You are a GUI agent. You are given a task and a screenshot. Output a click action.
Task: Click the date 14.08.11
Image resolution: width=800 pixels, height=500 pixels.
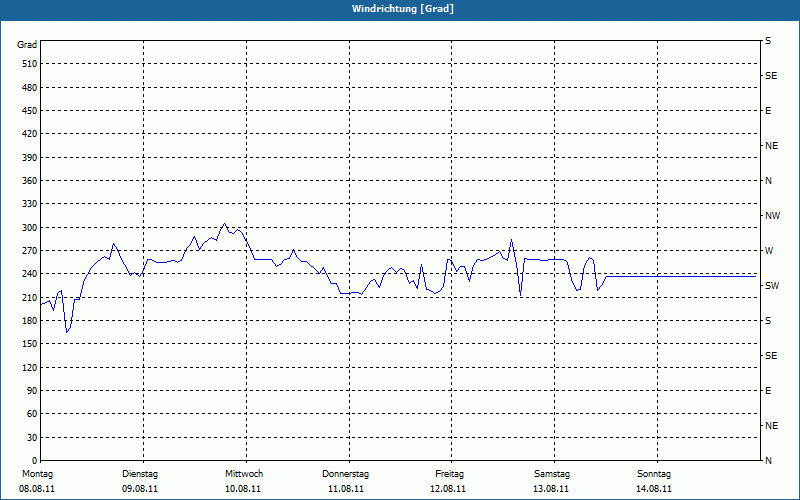pos(654,489)
